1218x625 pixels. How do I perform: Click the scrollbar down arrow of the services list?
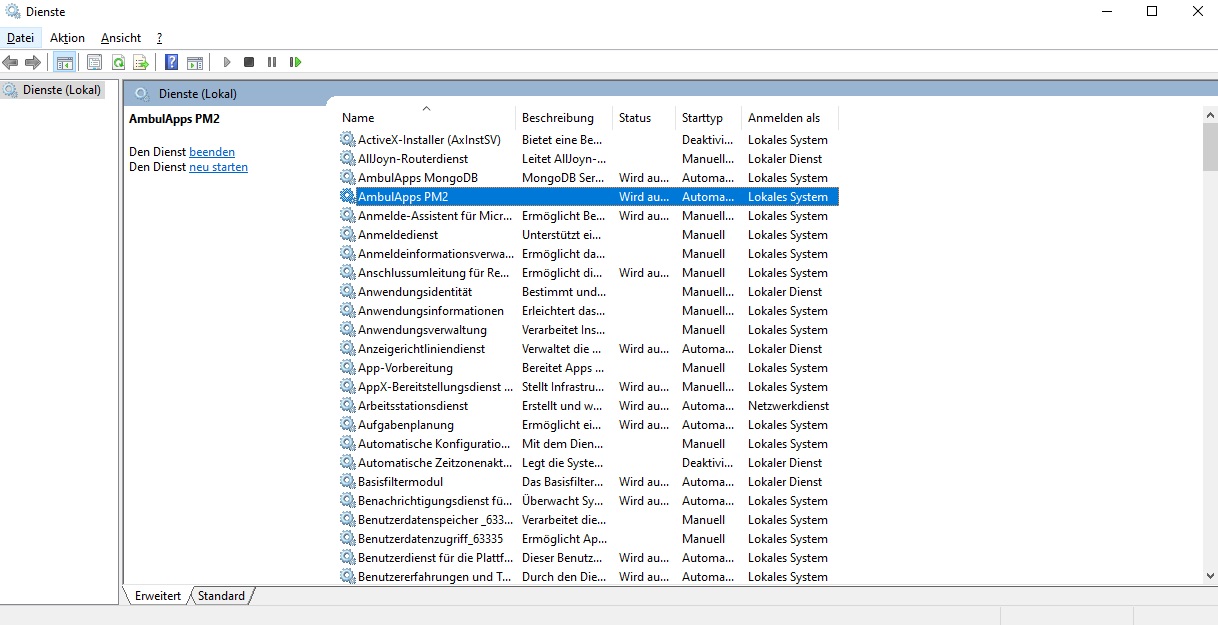click(x=1210, y=576)
